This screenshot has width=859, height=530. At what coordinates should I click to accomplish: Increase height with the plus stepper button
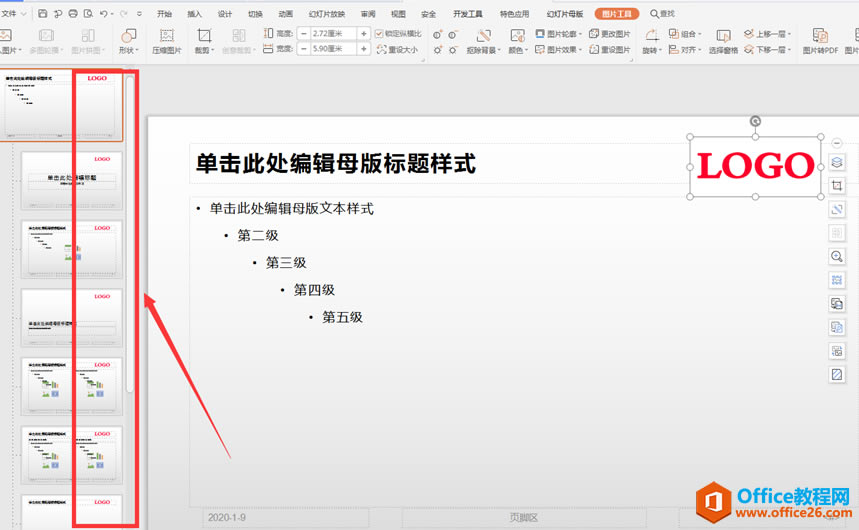click(x=364, y=33)
